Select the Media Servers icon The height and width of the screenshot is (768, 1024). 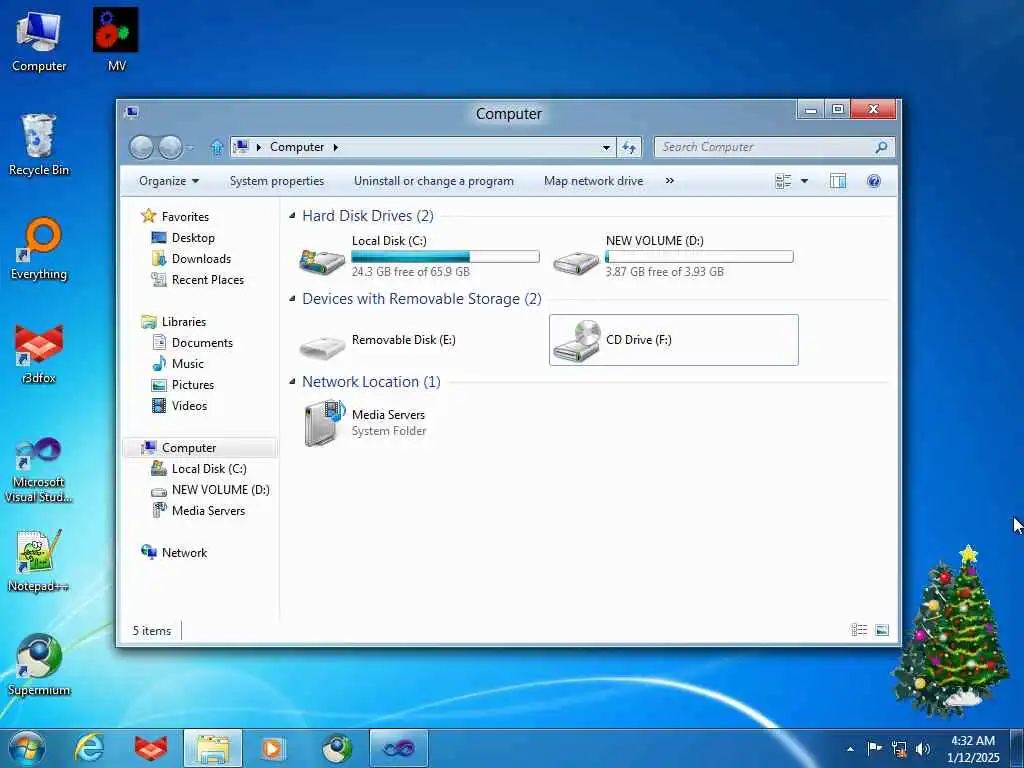click(325, 423)
